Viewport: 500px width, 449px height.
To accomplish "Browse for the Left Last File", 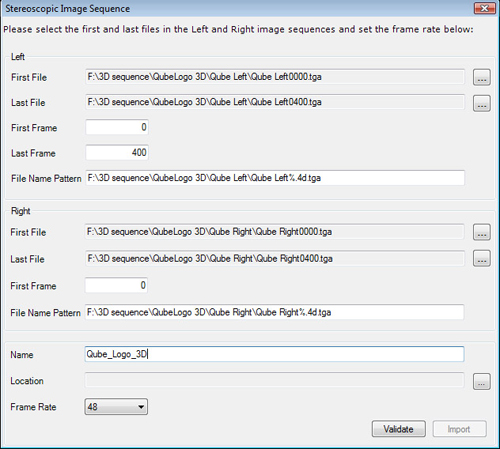I will pos(482,103).
